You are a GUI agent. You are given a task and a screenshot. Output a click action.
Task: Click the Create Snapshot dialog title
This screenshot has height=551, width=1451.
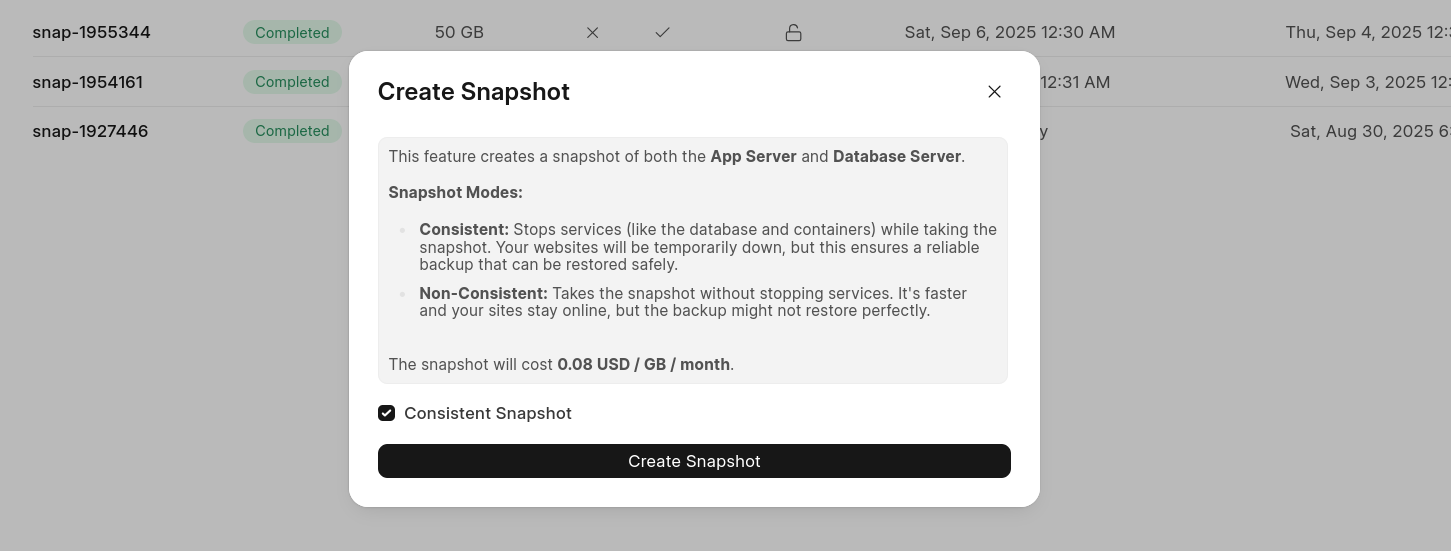click(473, 92)
